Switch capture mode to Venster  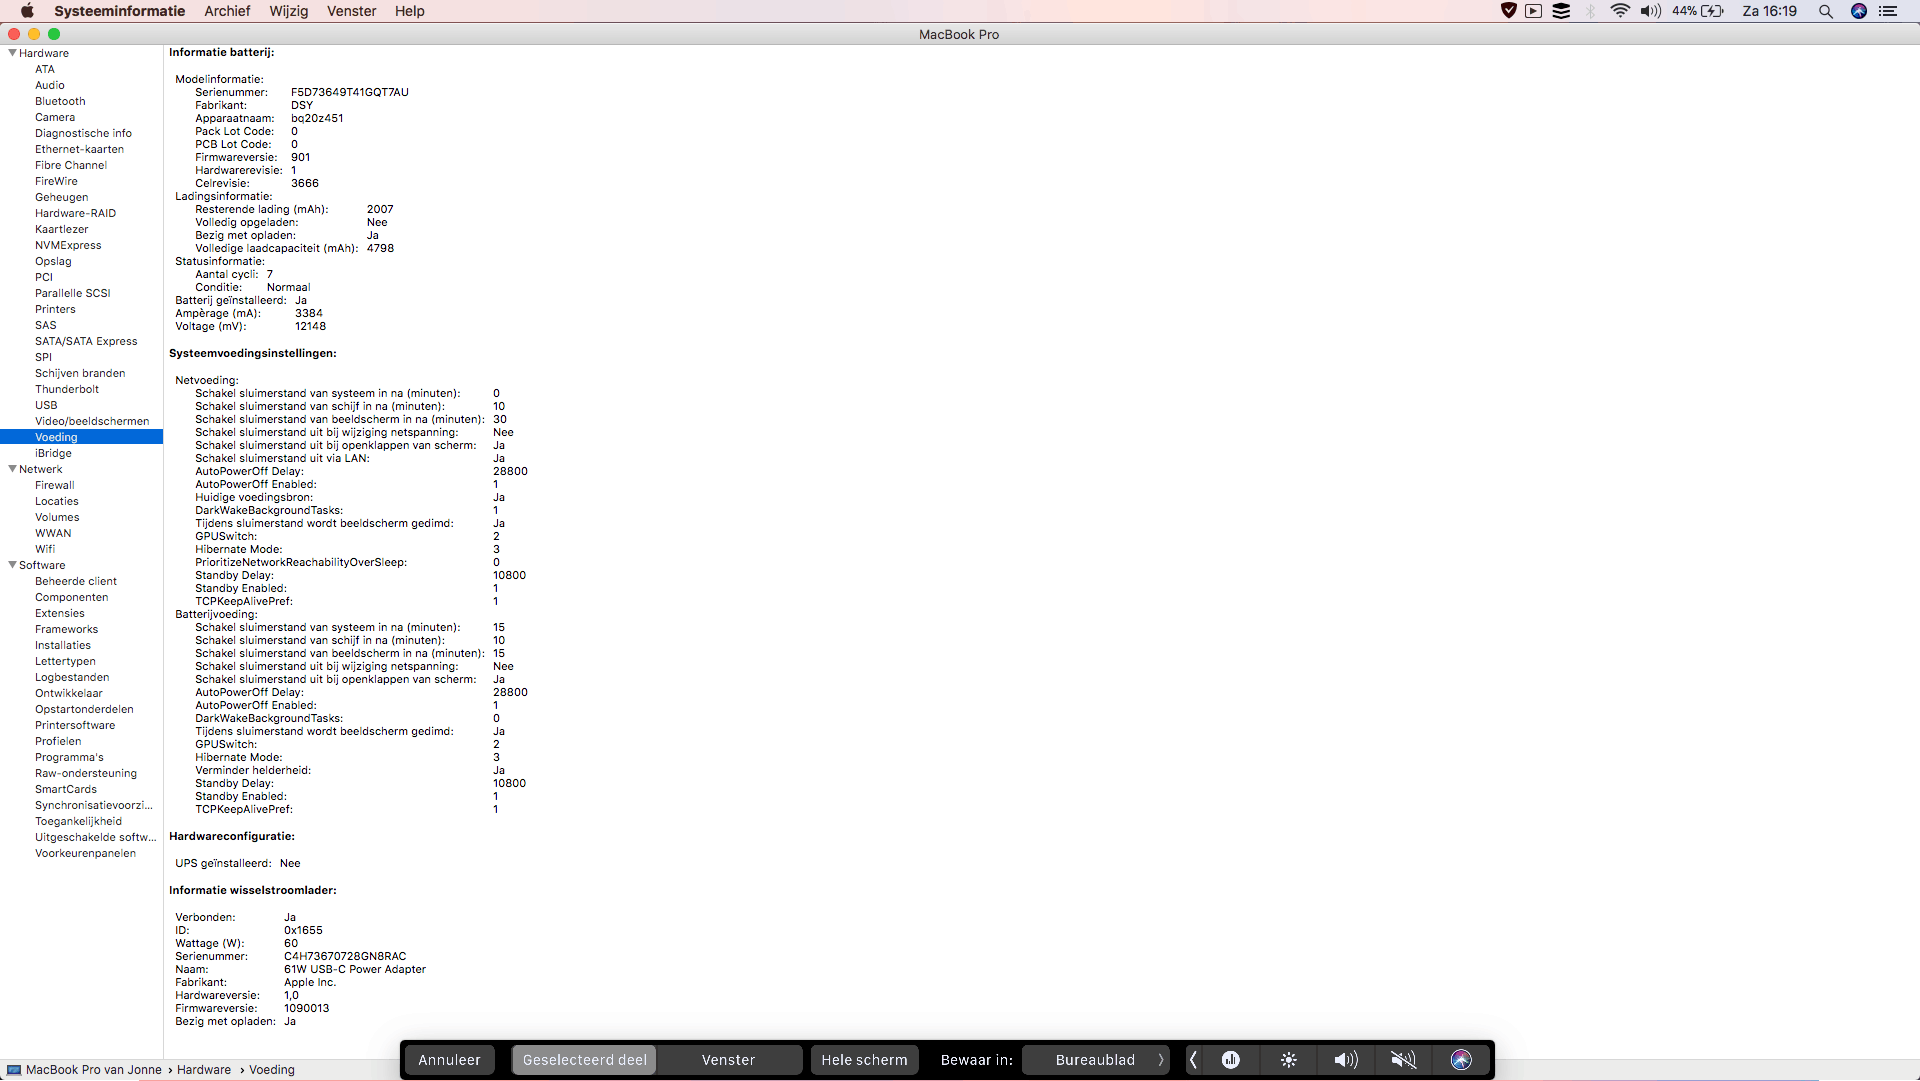(728, 1060)
